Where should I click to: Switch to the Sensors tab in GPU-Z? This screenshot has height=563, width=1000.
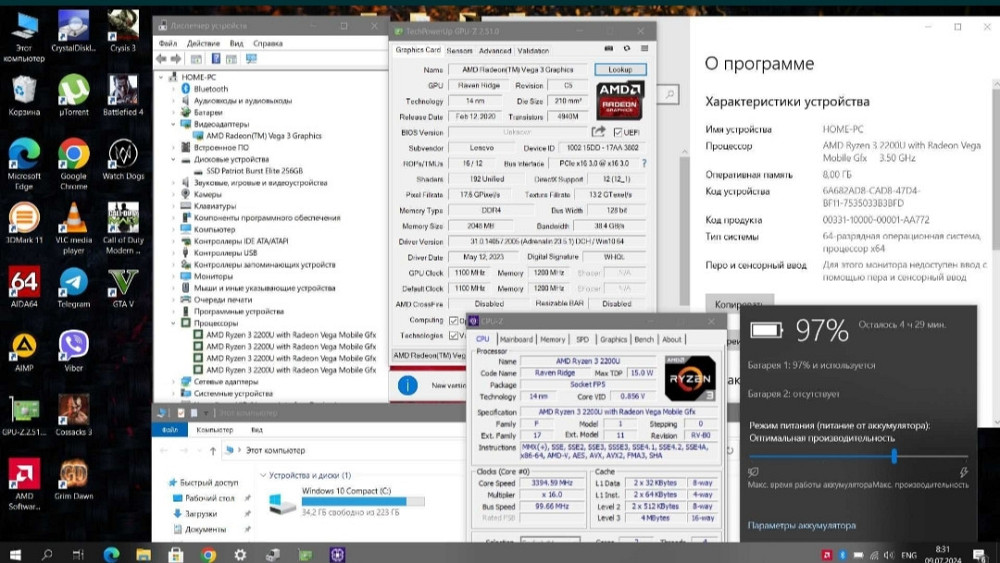click(459, 50)
